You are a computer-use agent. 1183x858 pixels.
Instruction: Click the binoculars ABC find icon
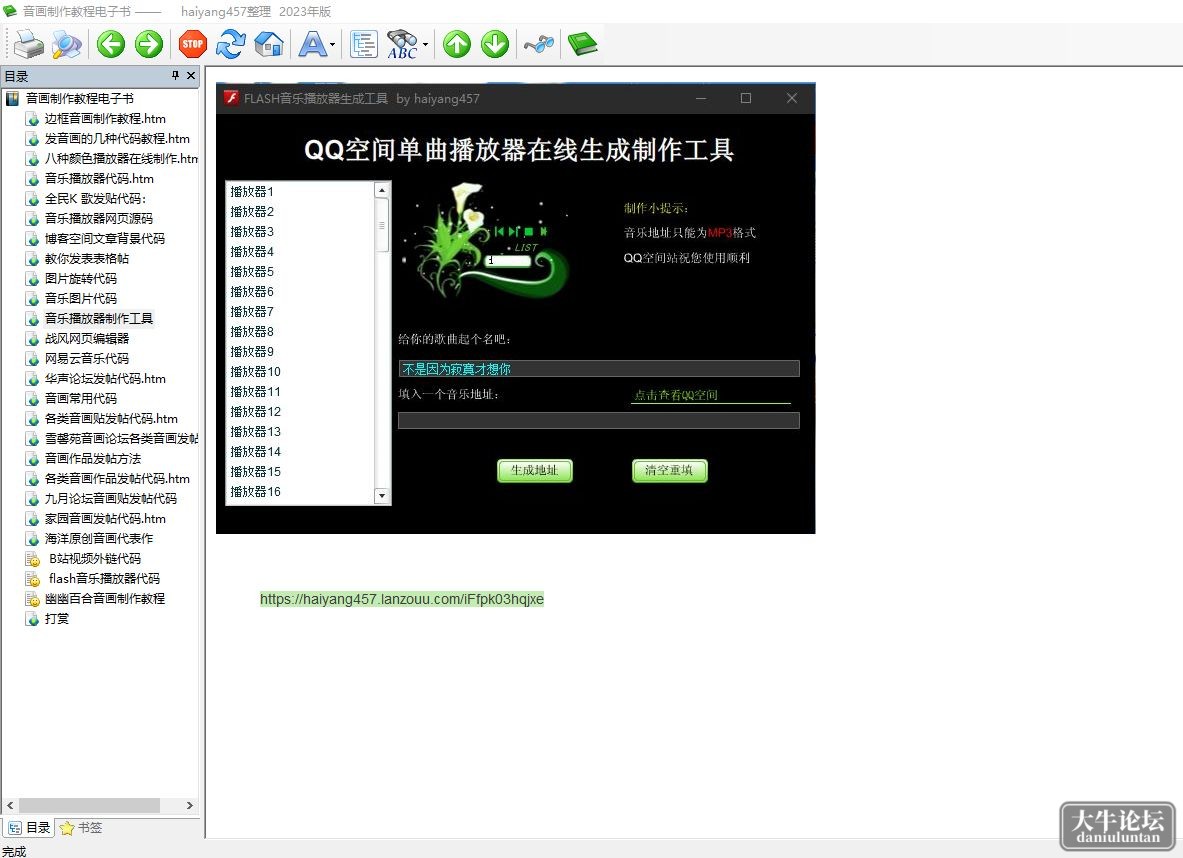point(402,45)
